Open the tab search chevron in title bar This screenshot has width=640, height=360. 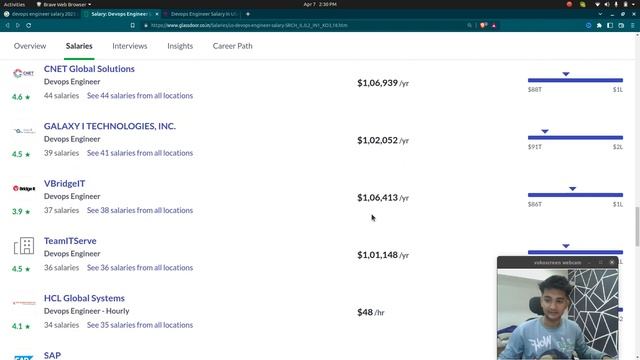click(x=600, y=14)
